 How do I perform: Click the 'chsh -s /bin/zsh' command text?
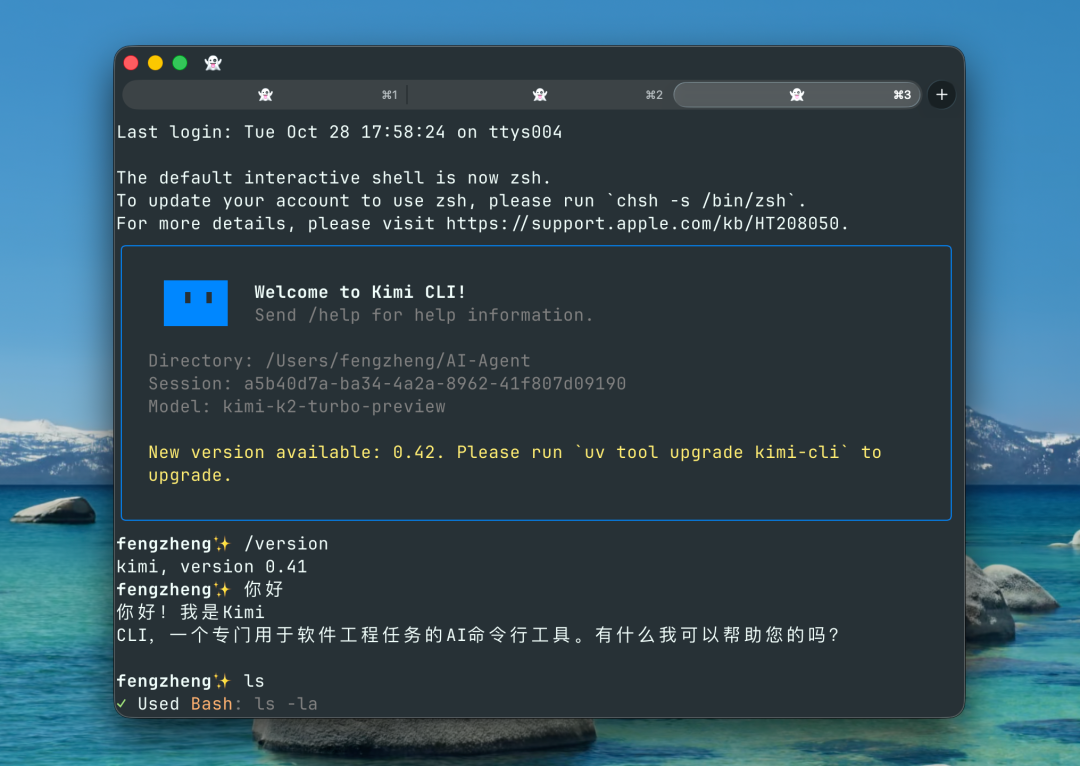click(x=700, y=200)
